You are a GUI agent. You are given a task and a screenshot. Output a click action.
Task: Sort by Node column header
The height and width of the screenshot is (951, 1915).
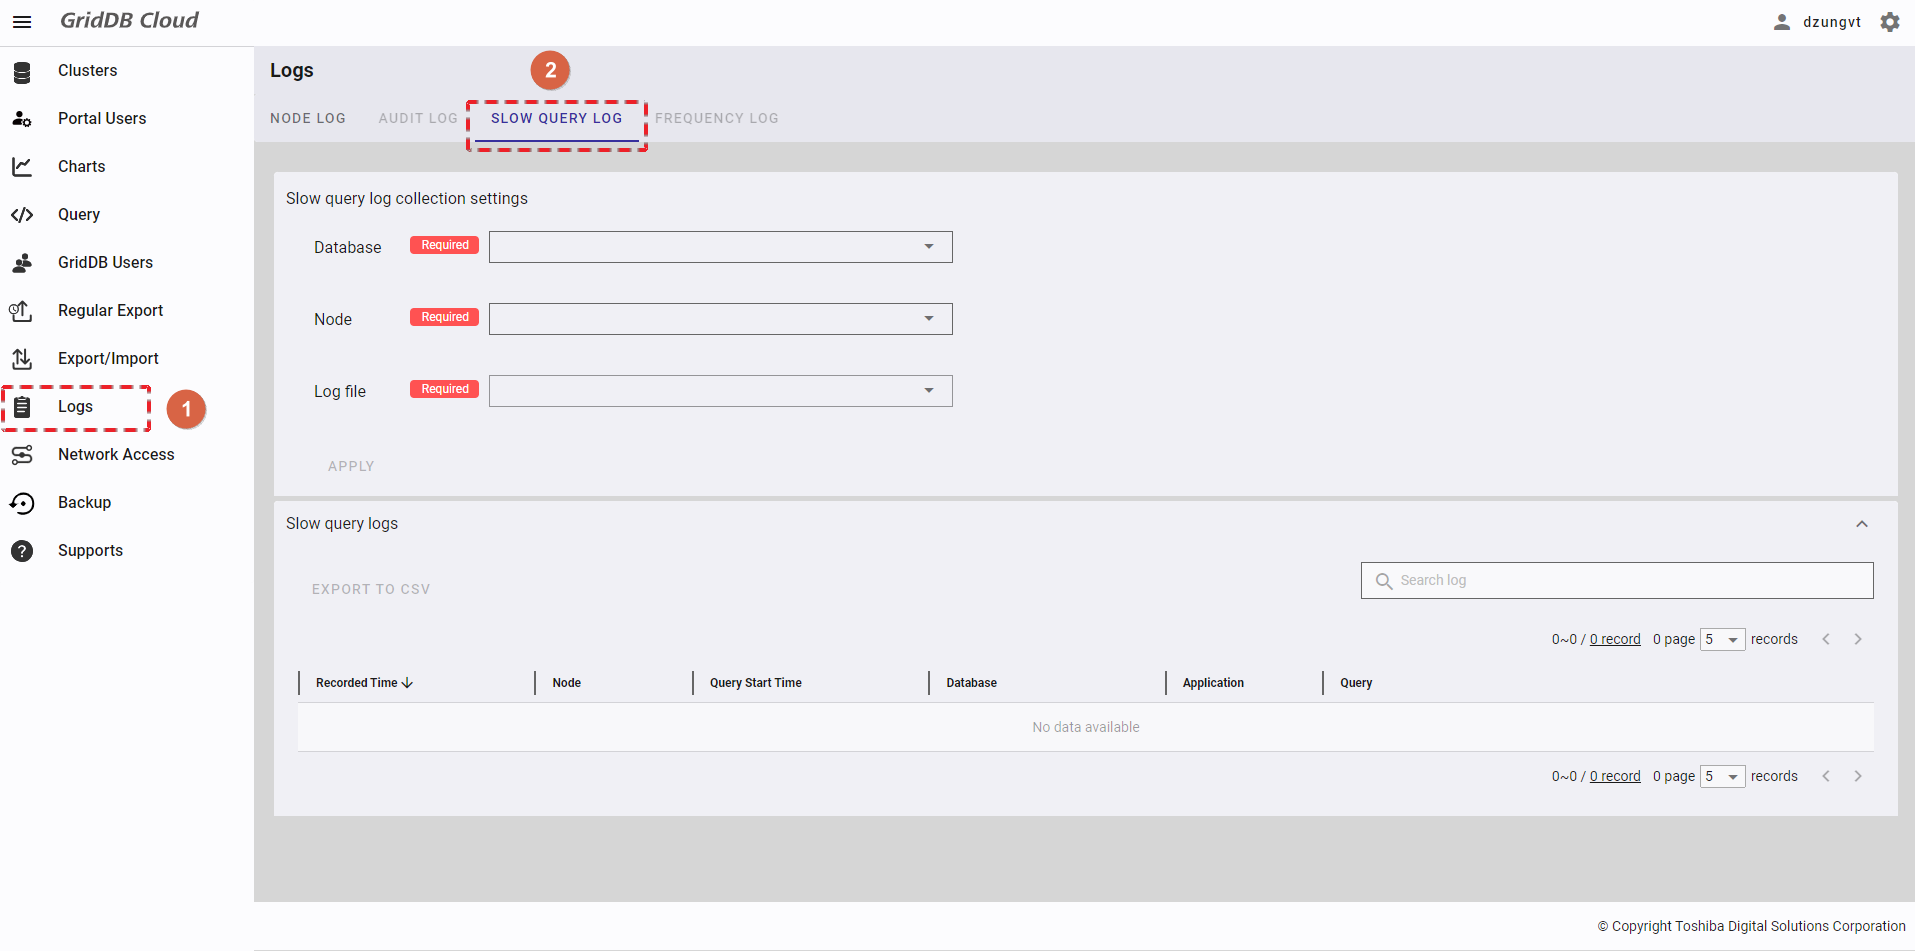566,683
